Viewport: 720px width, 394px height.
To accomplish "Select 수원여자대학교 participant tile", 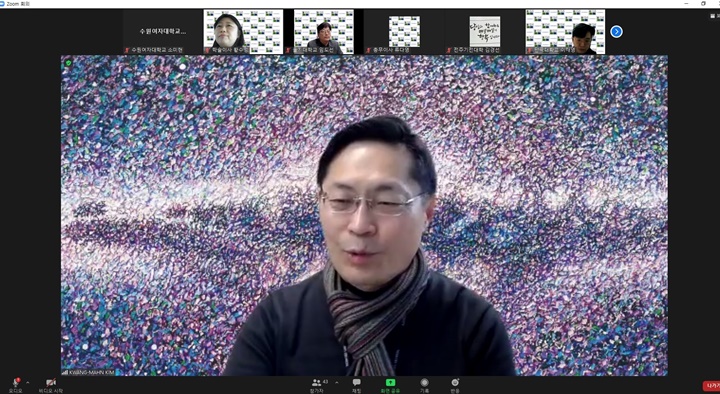I will 163,32.
